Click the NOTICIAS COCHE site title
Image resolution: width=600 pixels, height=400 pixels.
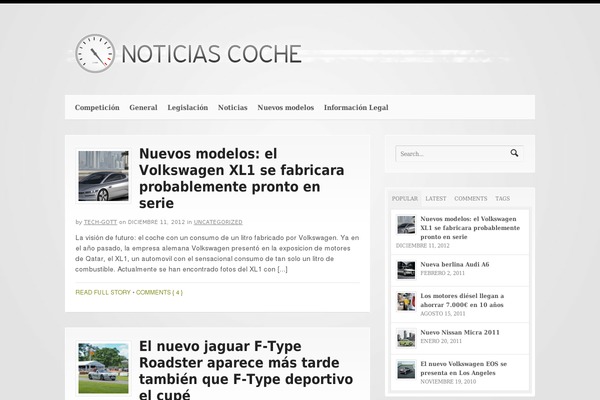coord(212,54)
